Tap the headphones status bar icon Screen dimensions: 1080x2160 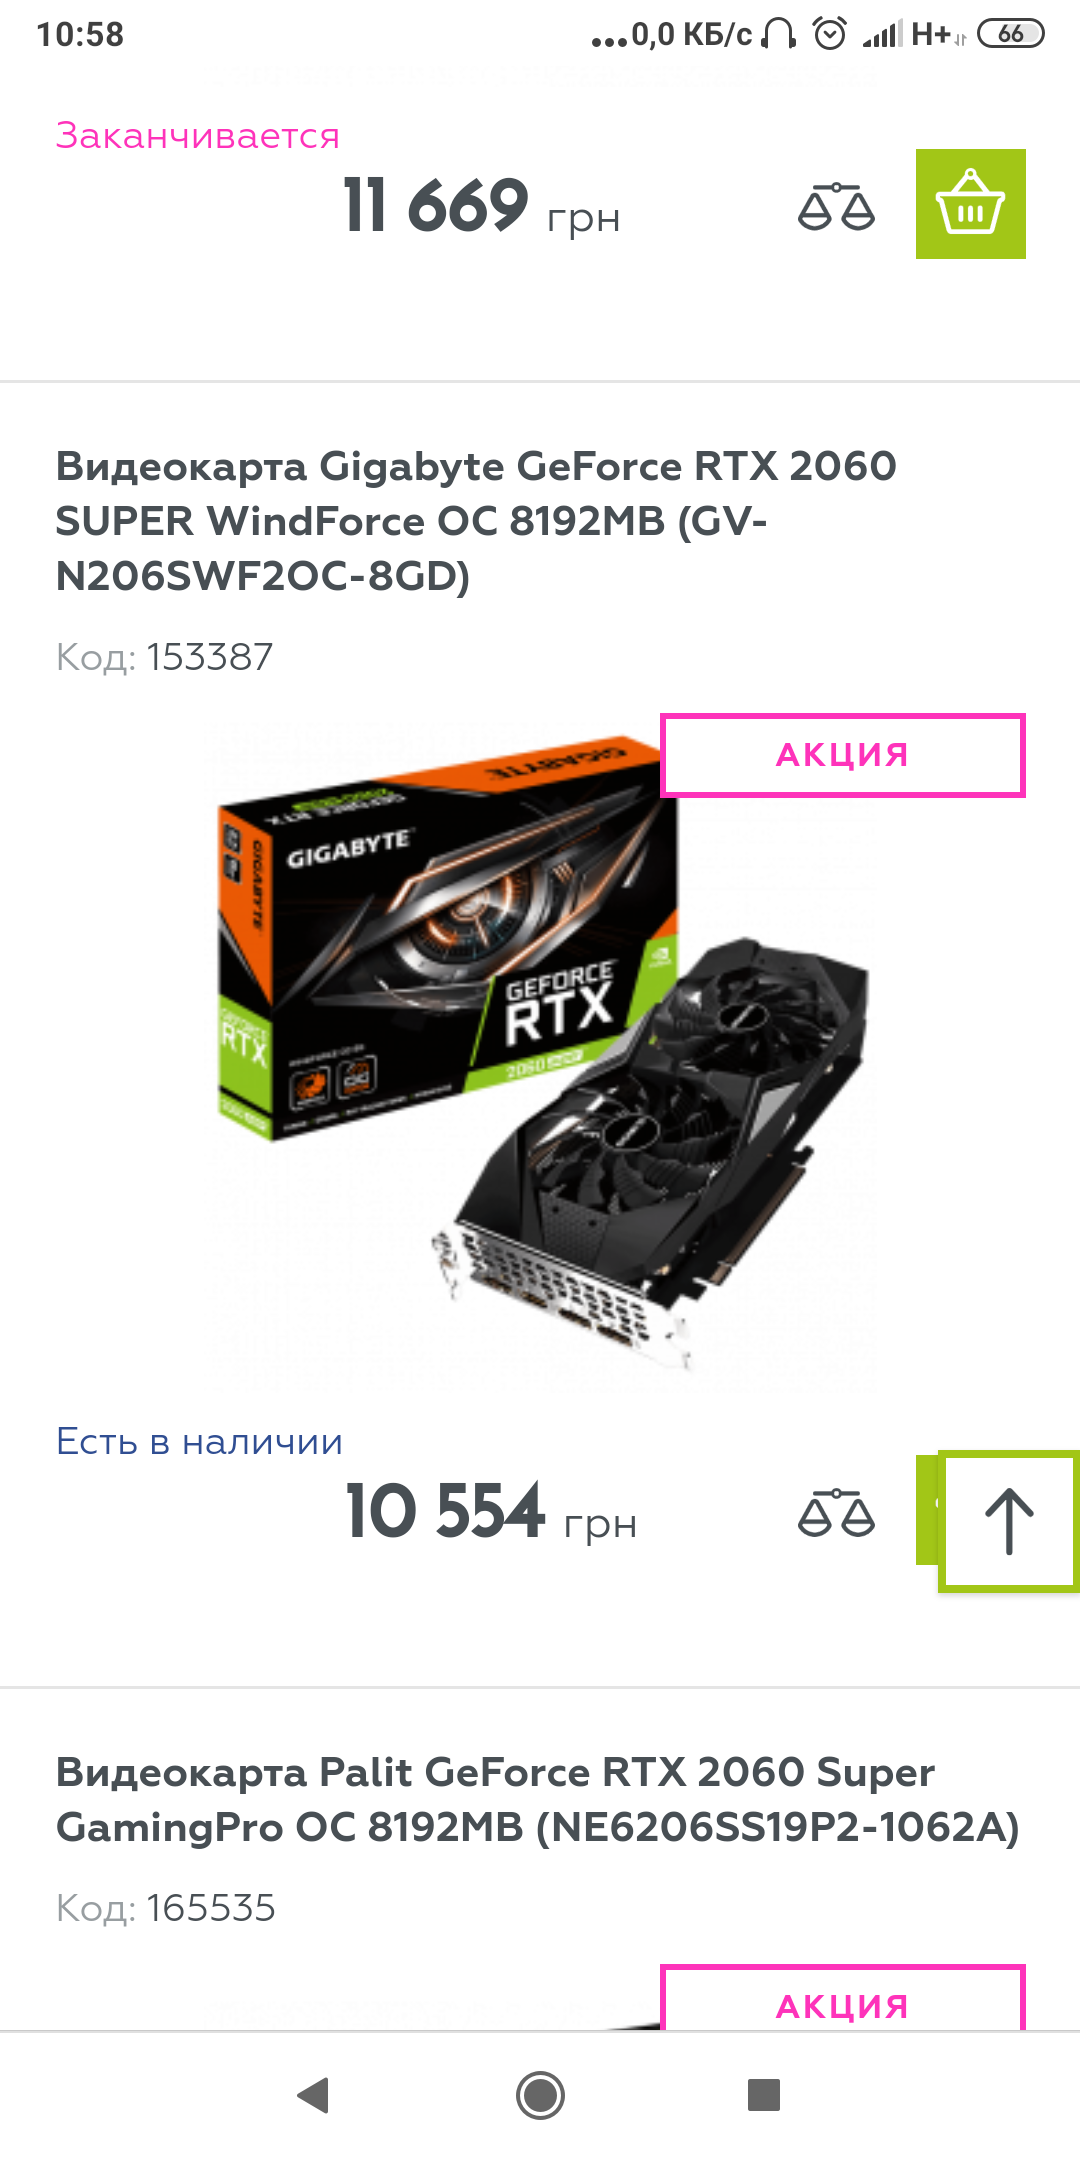coord(778,34)
